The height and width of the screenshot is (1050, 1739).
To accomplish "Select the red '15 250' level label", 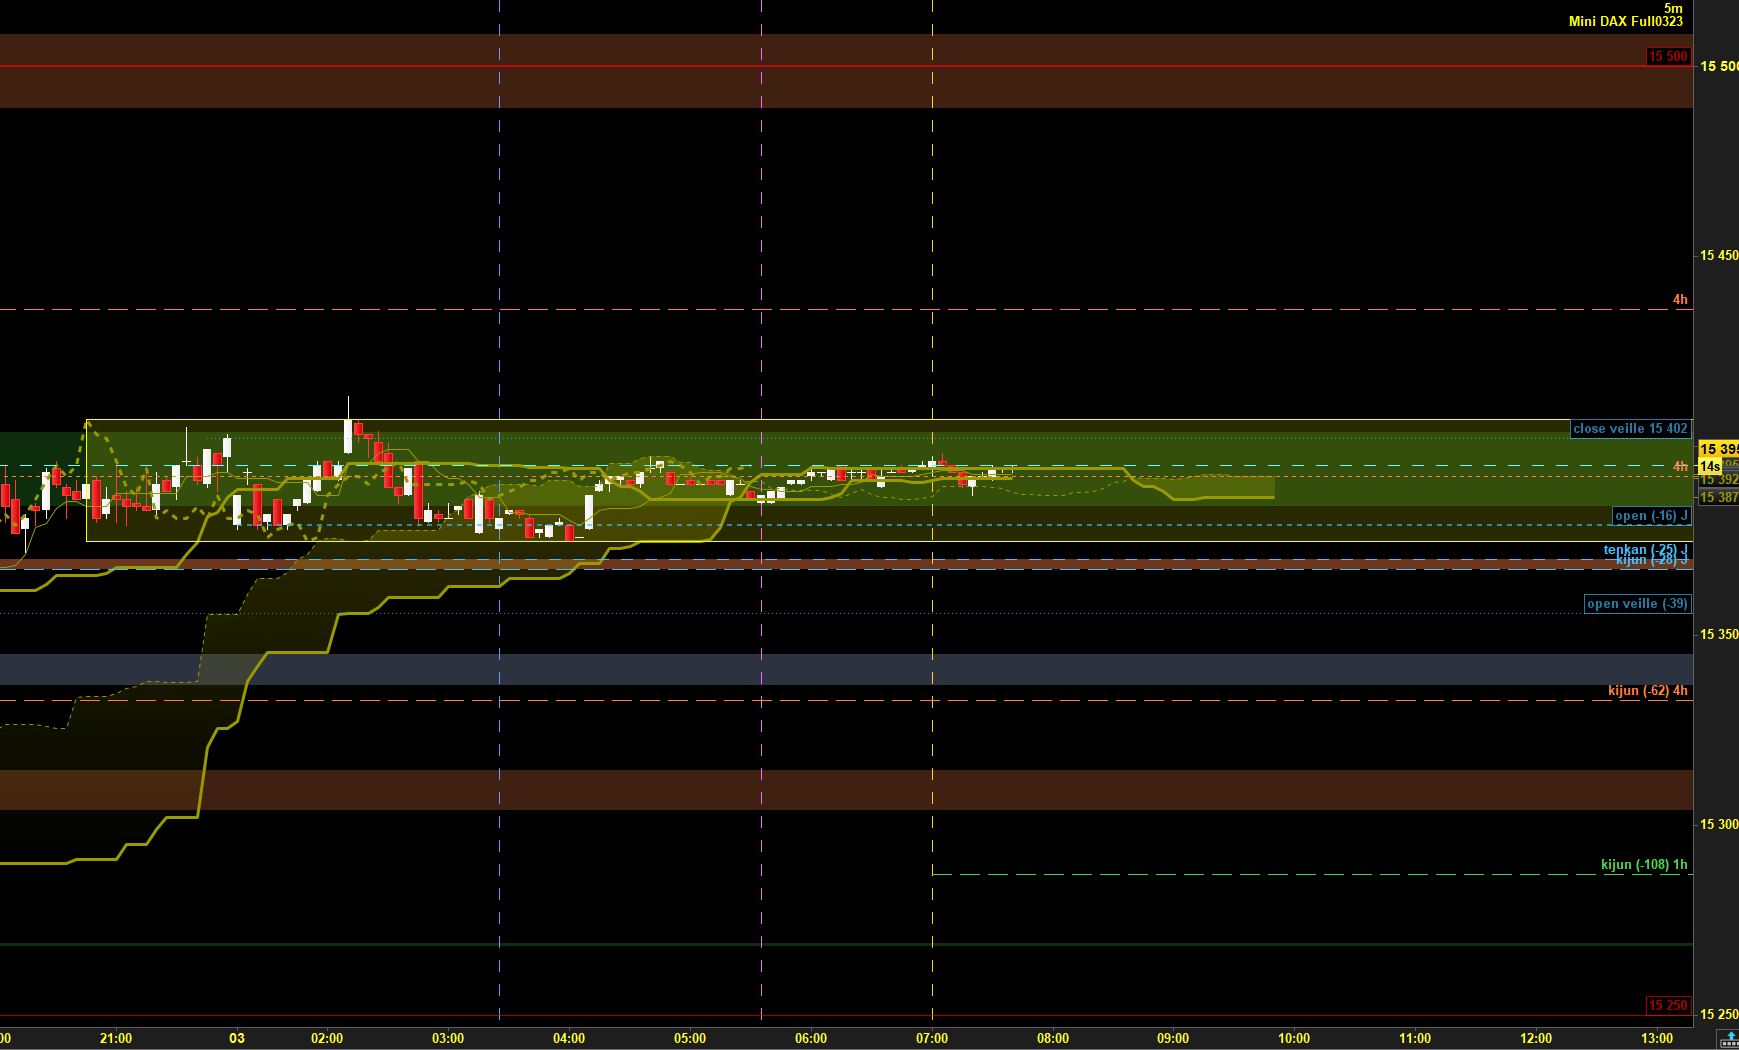I will 1668,1005.
